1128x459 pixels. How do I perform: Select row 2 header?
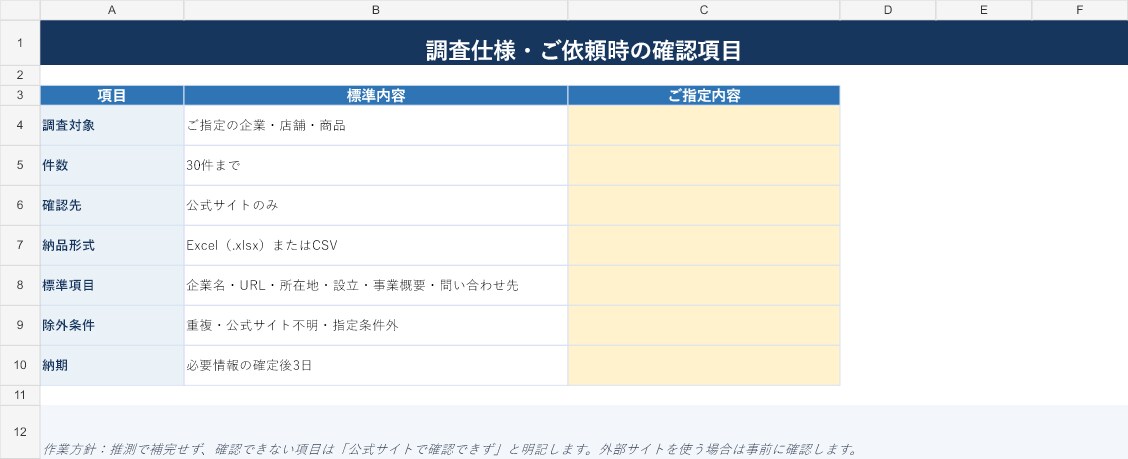[19, 75]
